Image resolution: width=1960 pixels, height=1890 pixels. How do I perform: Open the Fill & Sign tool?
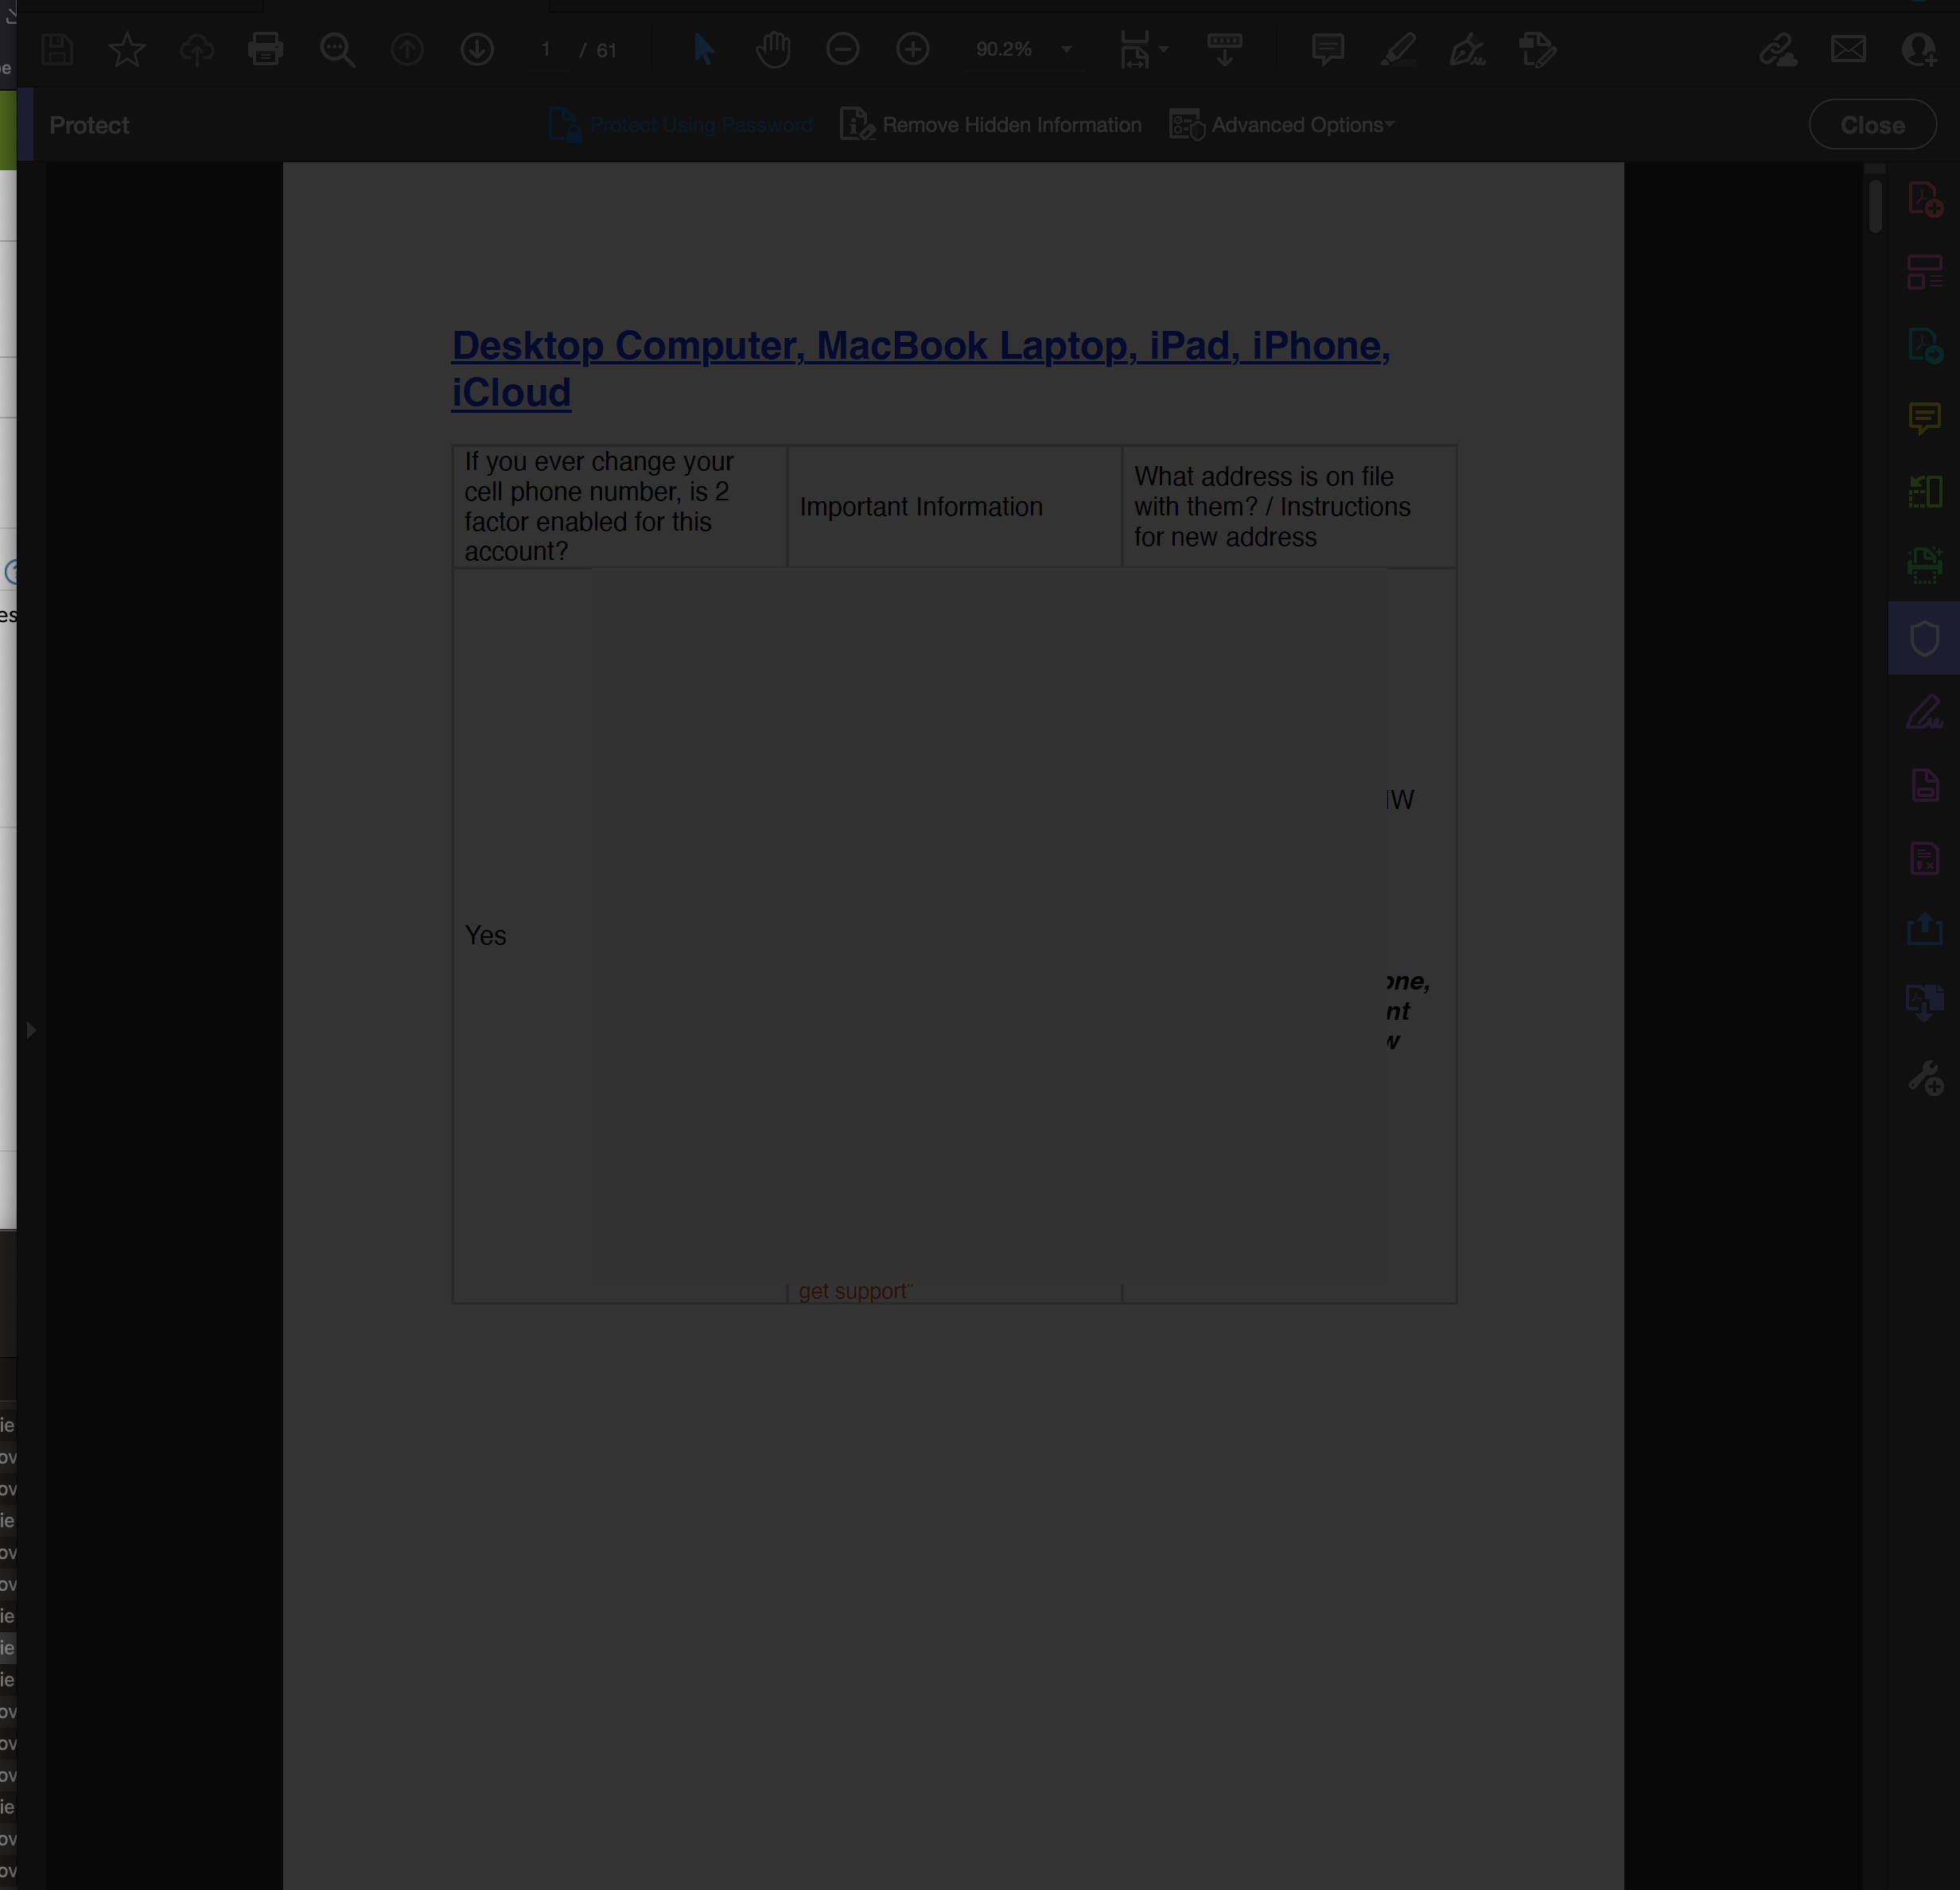(x=1925, y=712)
